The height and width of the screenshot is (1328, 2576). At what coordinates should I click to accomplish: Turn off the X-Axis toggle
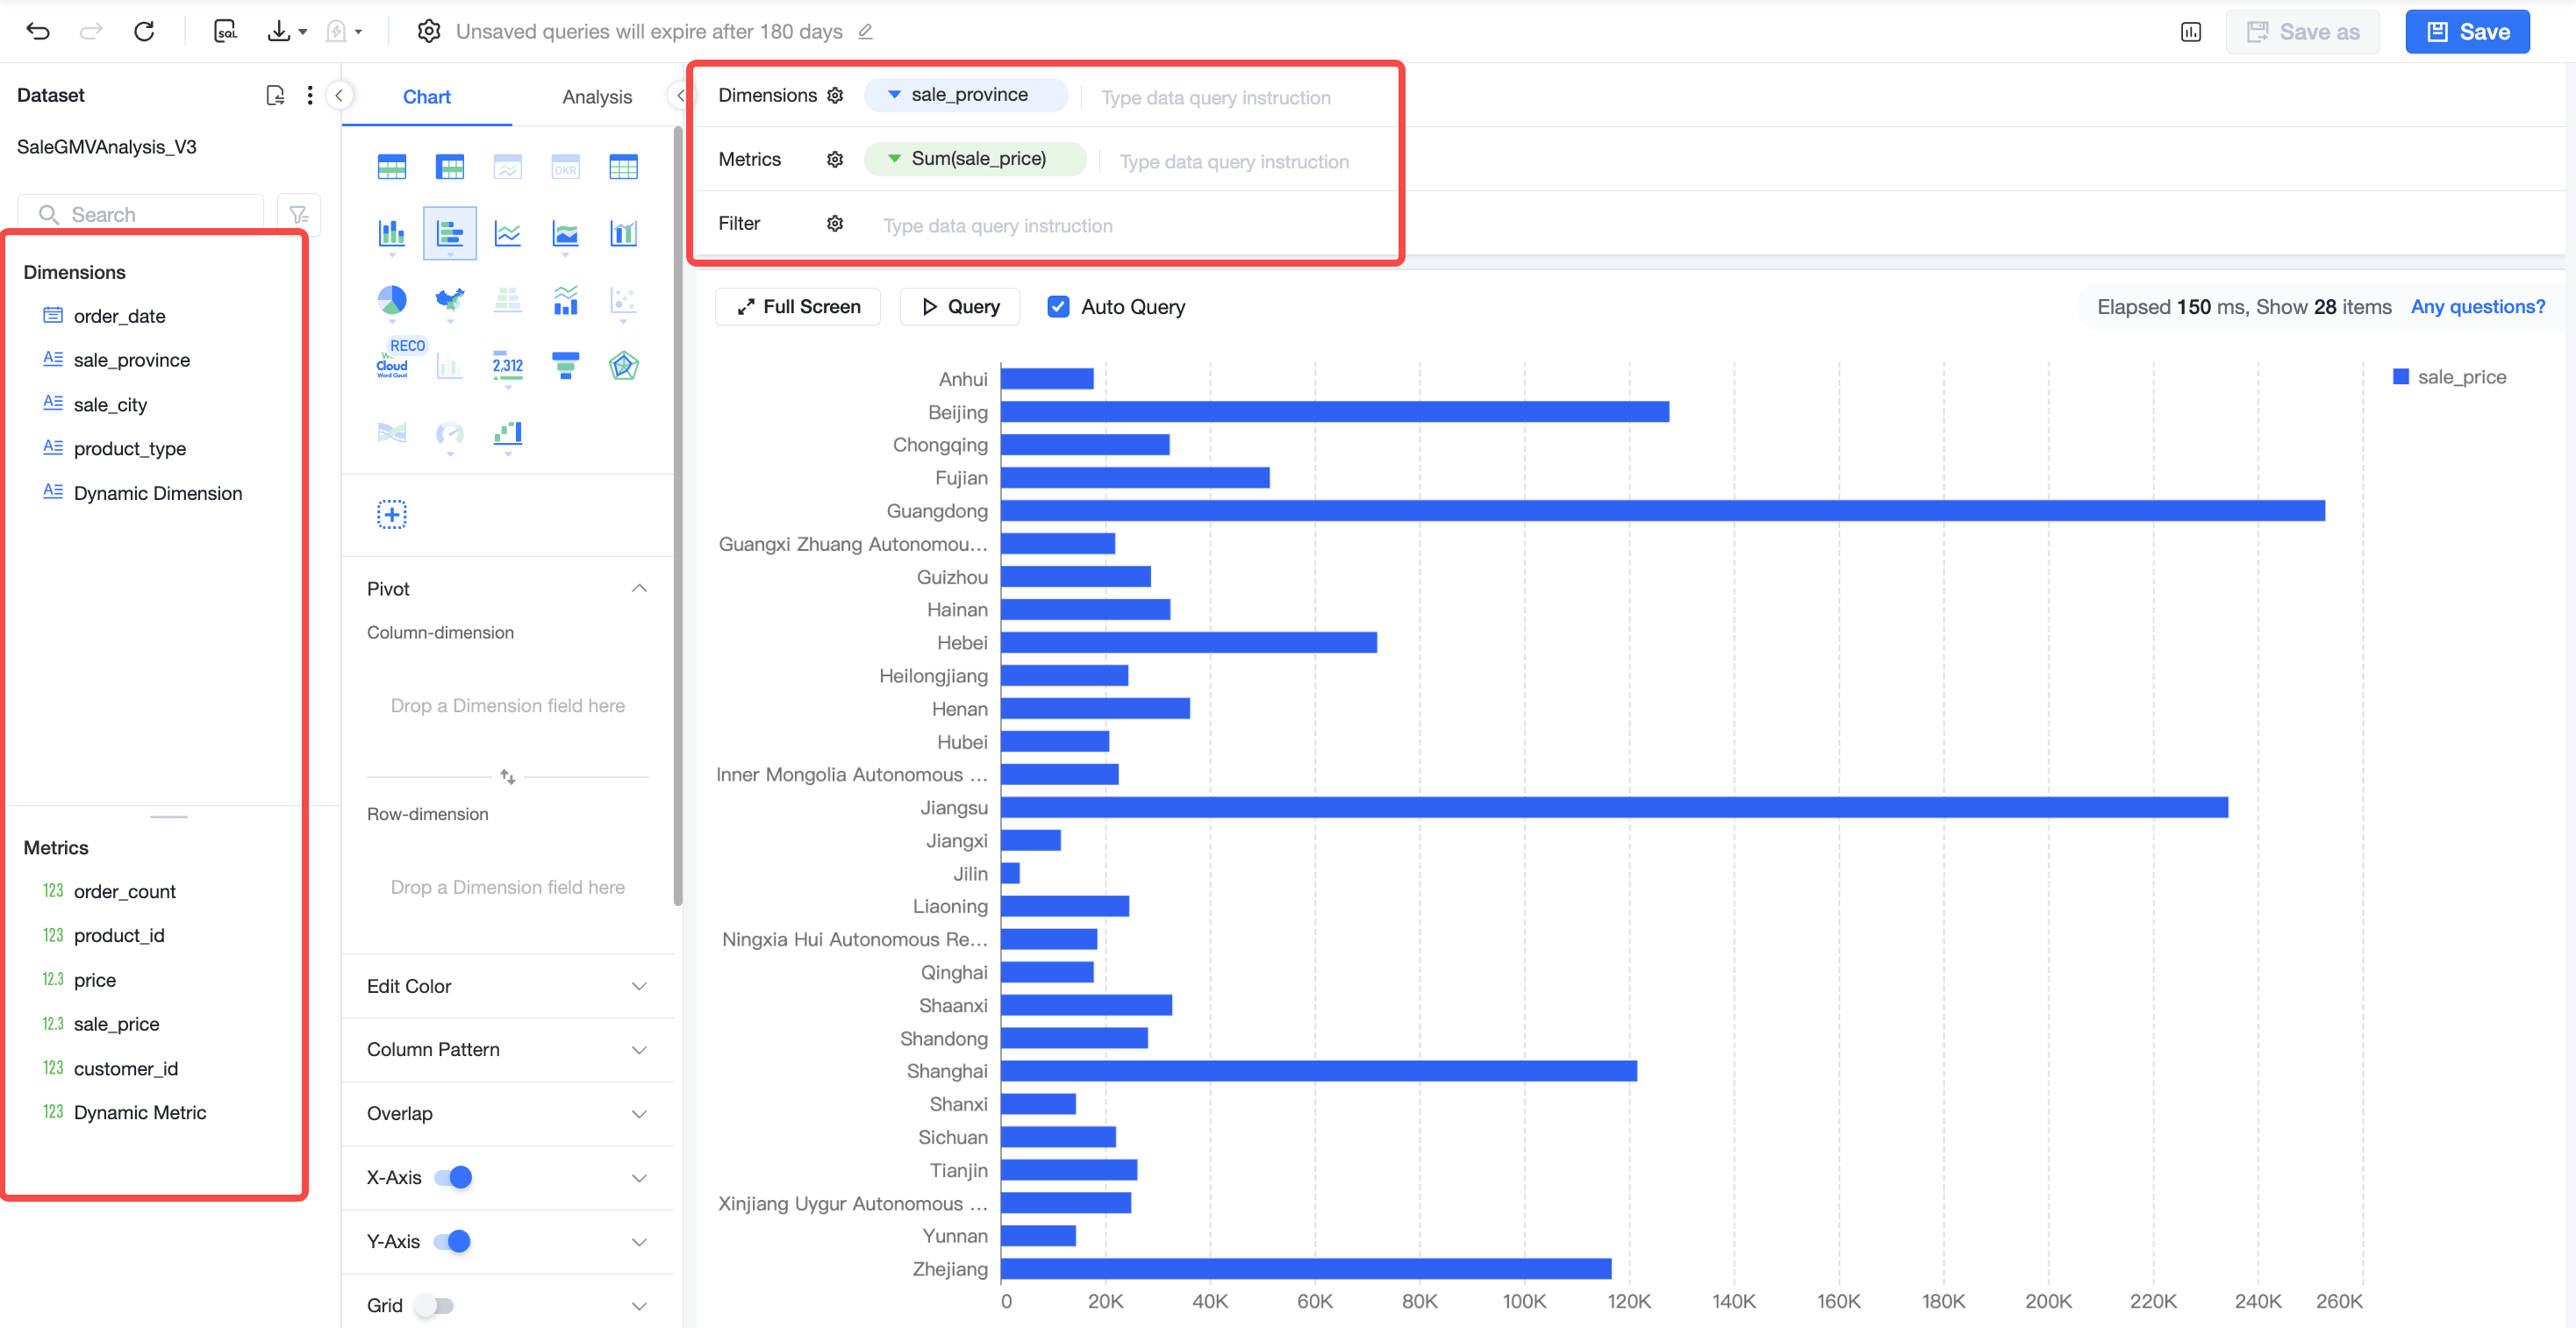point(453,1177)
